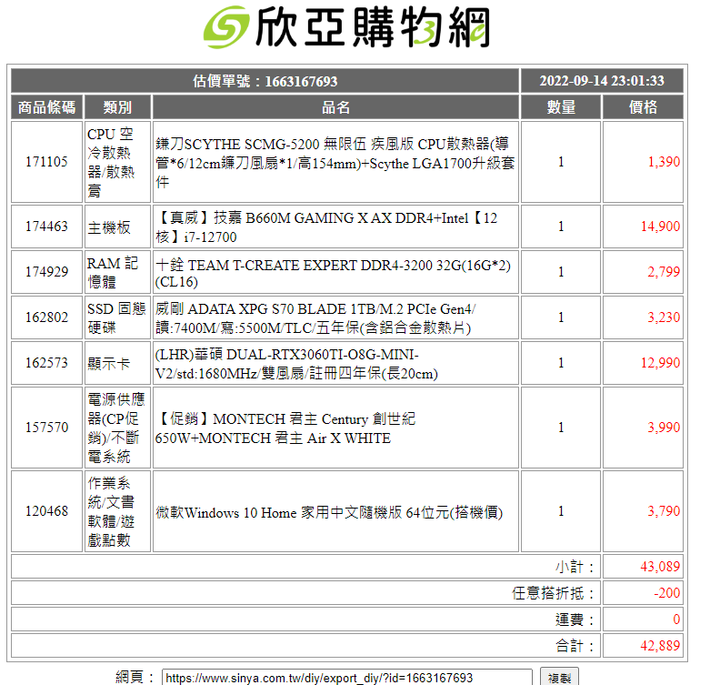
Task: Click the 小計： label
Action: [575, 567]
